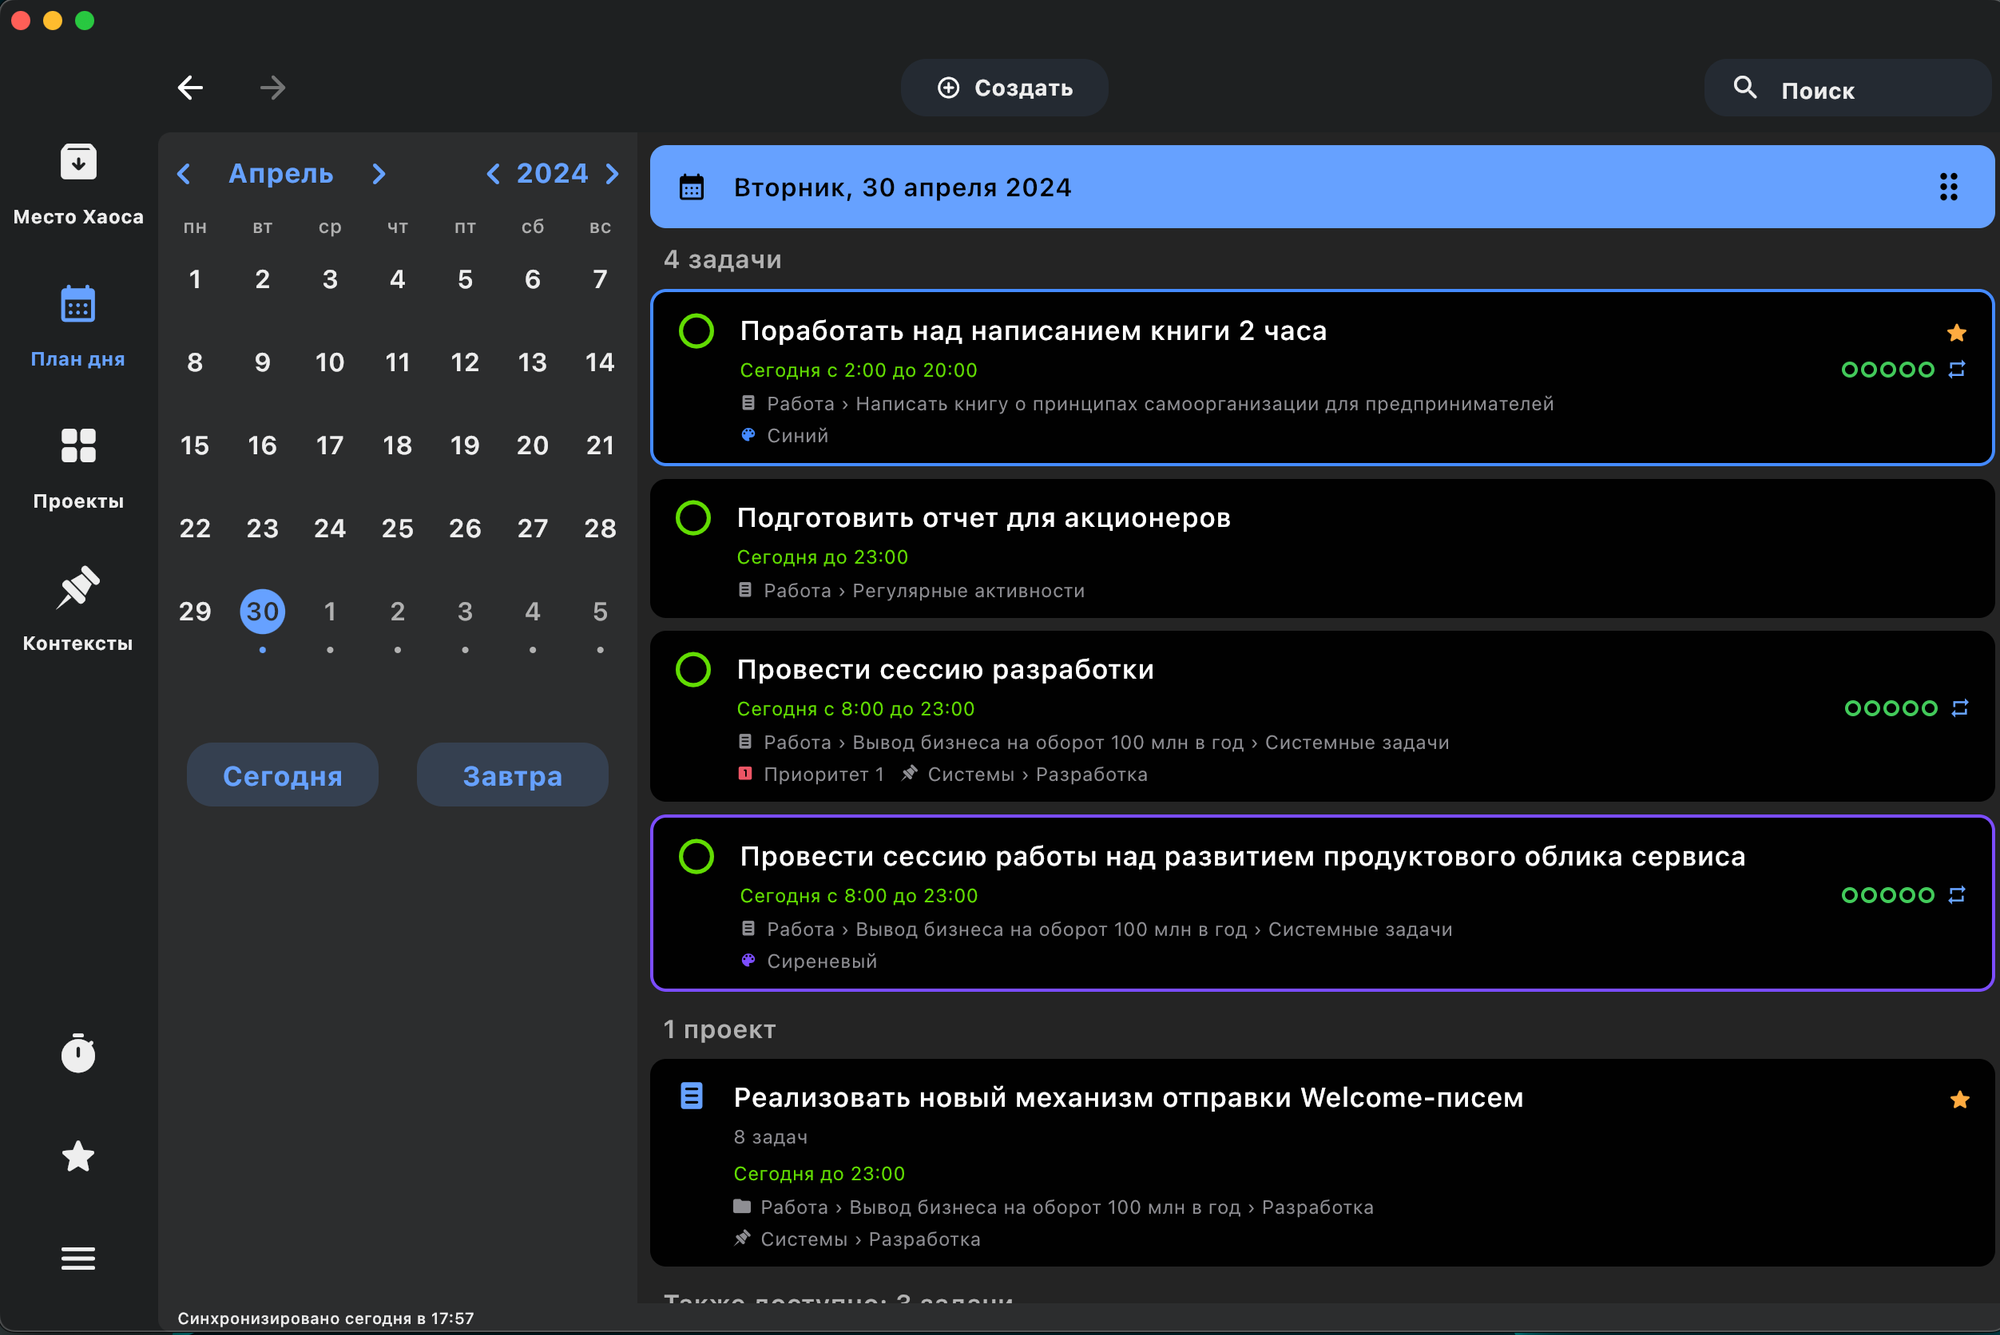Click repeat icon on book writing task

coord(1957,370)
